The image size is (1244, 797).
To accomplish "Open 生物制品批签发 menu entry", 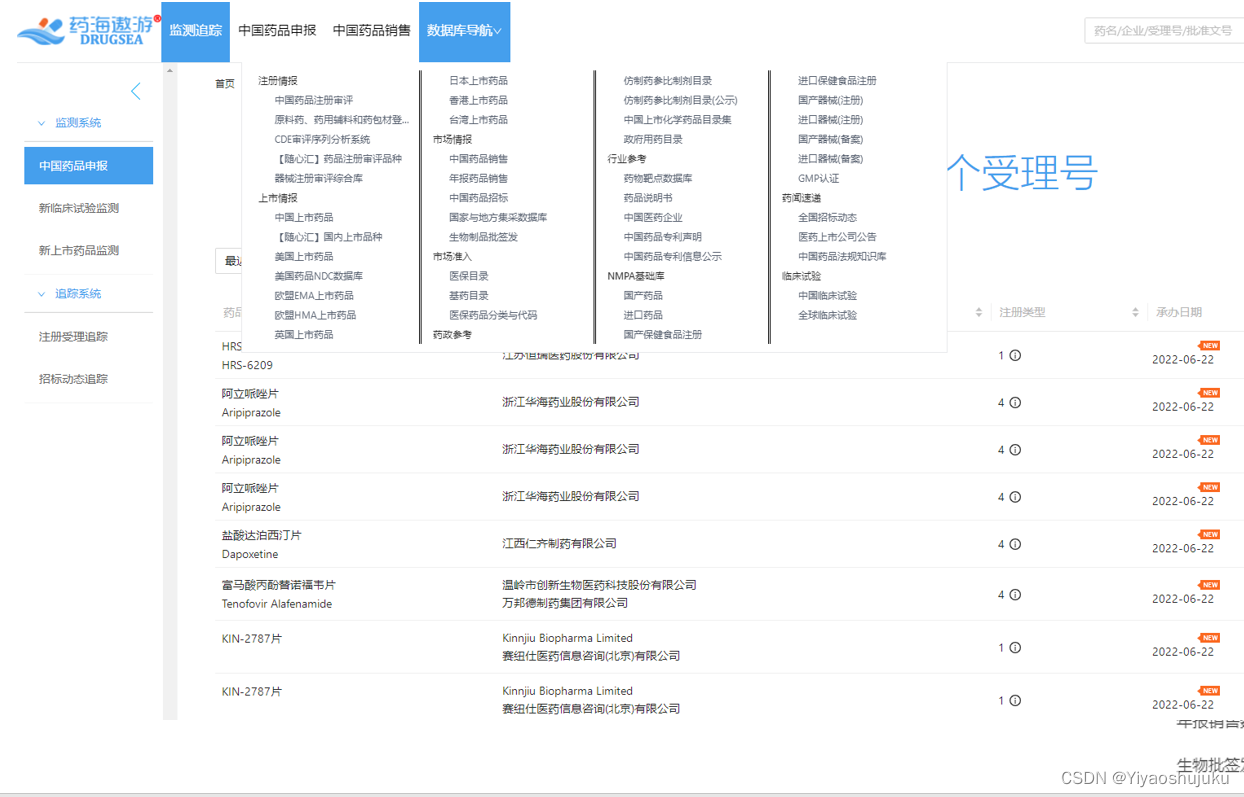I will click(x=483, y=237).
